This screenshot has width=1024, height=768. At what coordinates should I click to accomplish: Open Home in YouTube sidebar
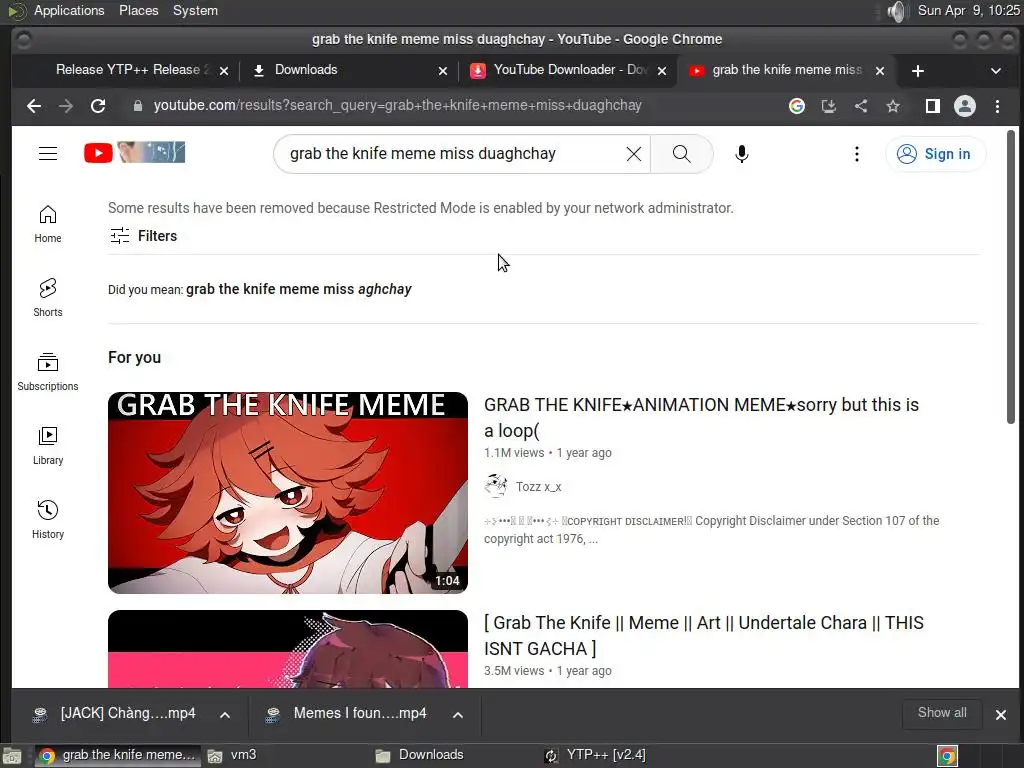(x=48, y=224)
